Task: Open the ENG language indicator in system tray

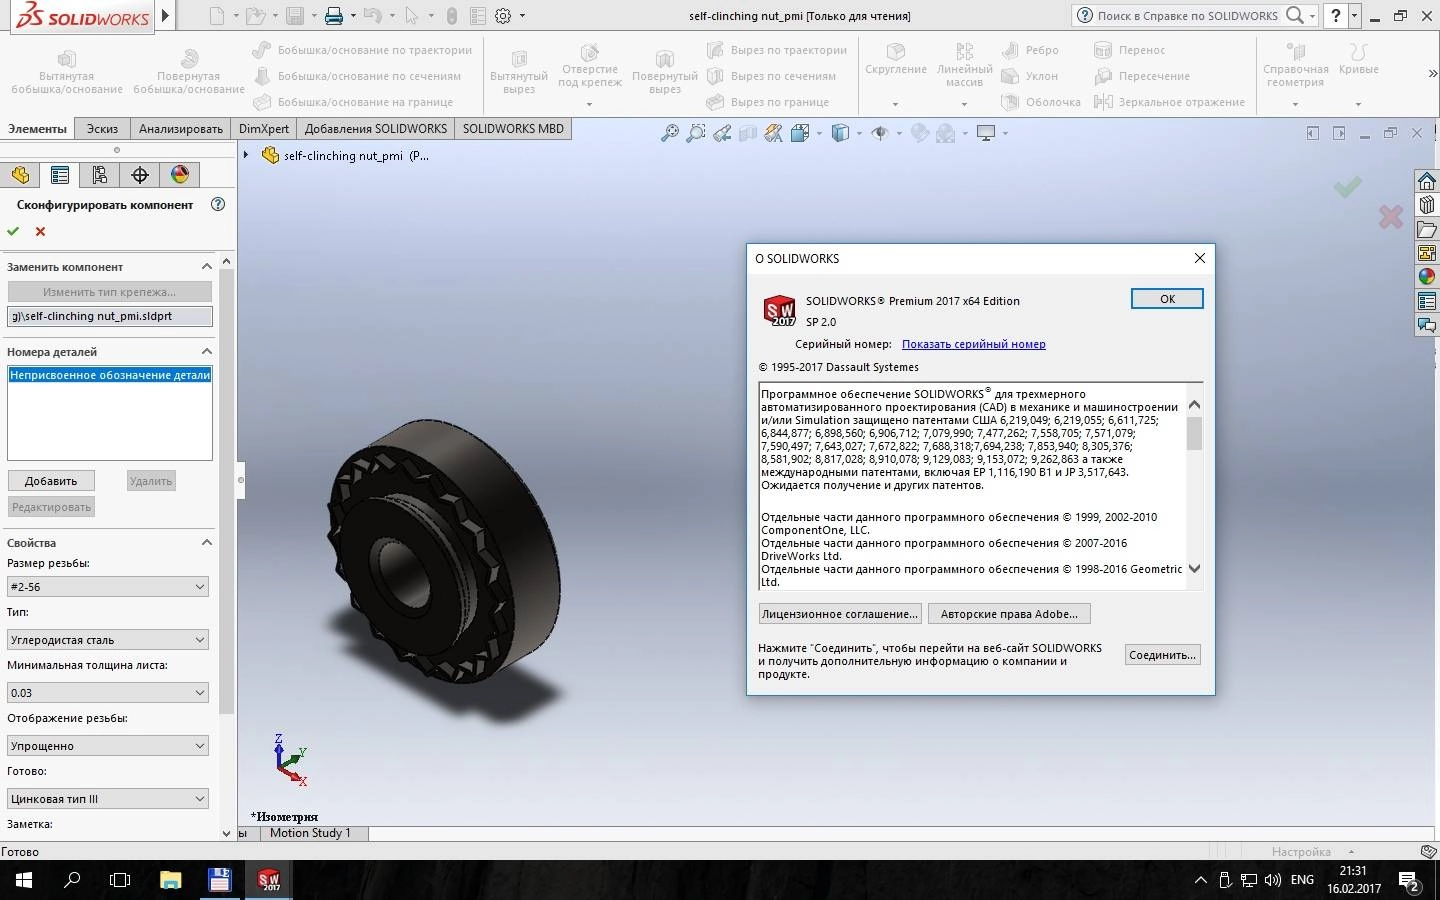Action: (x=1302, y=880)
